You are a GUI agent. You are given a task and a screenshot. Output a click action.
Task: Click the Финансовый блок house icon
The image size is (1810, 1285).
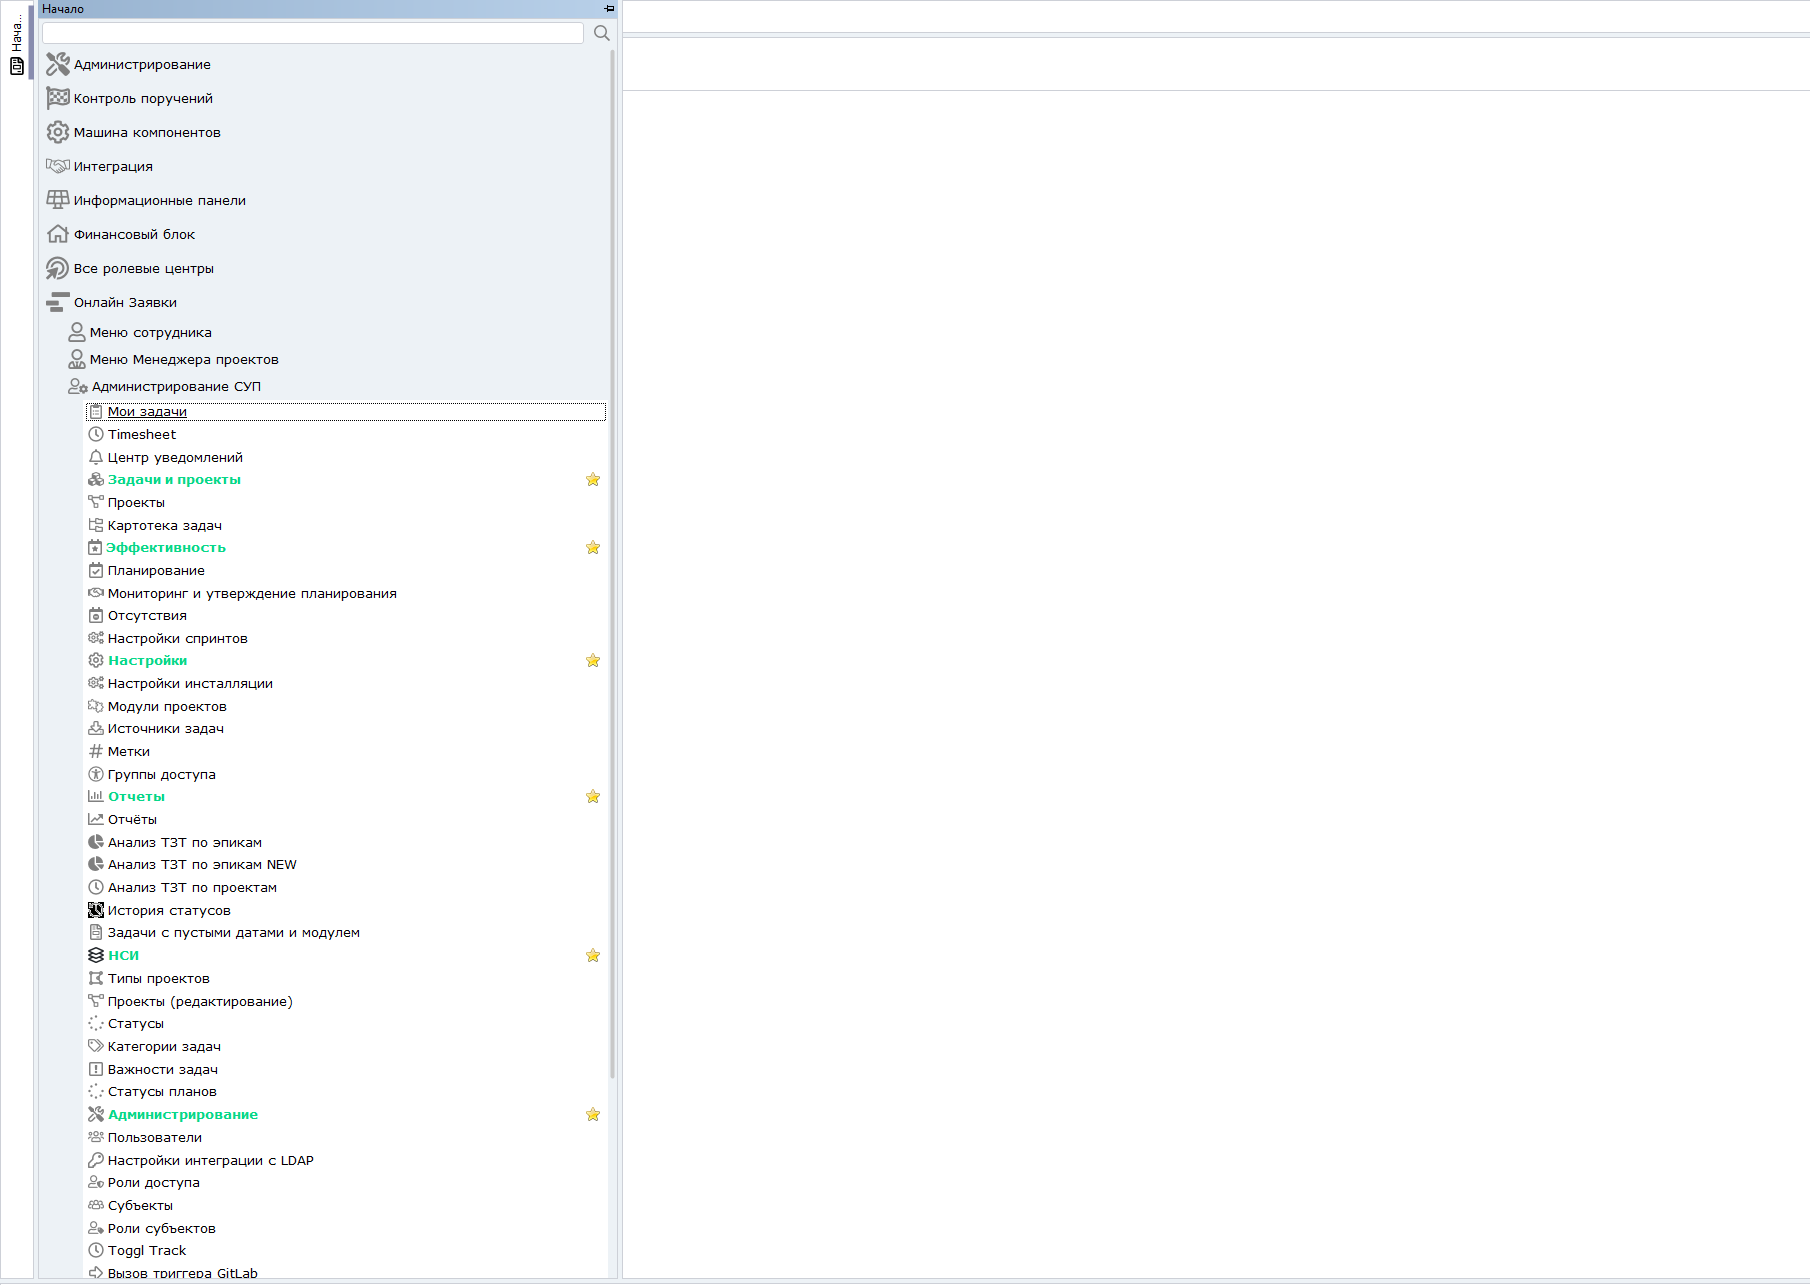(x=58, y=234)
